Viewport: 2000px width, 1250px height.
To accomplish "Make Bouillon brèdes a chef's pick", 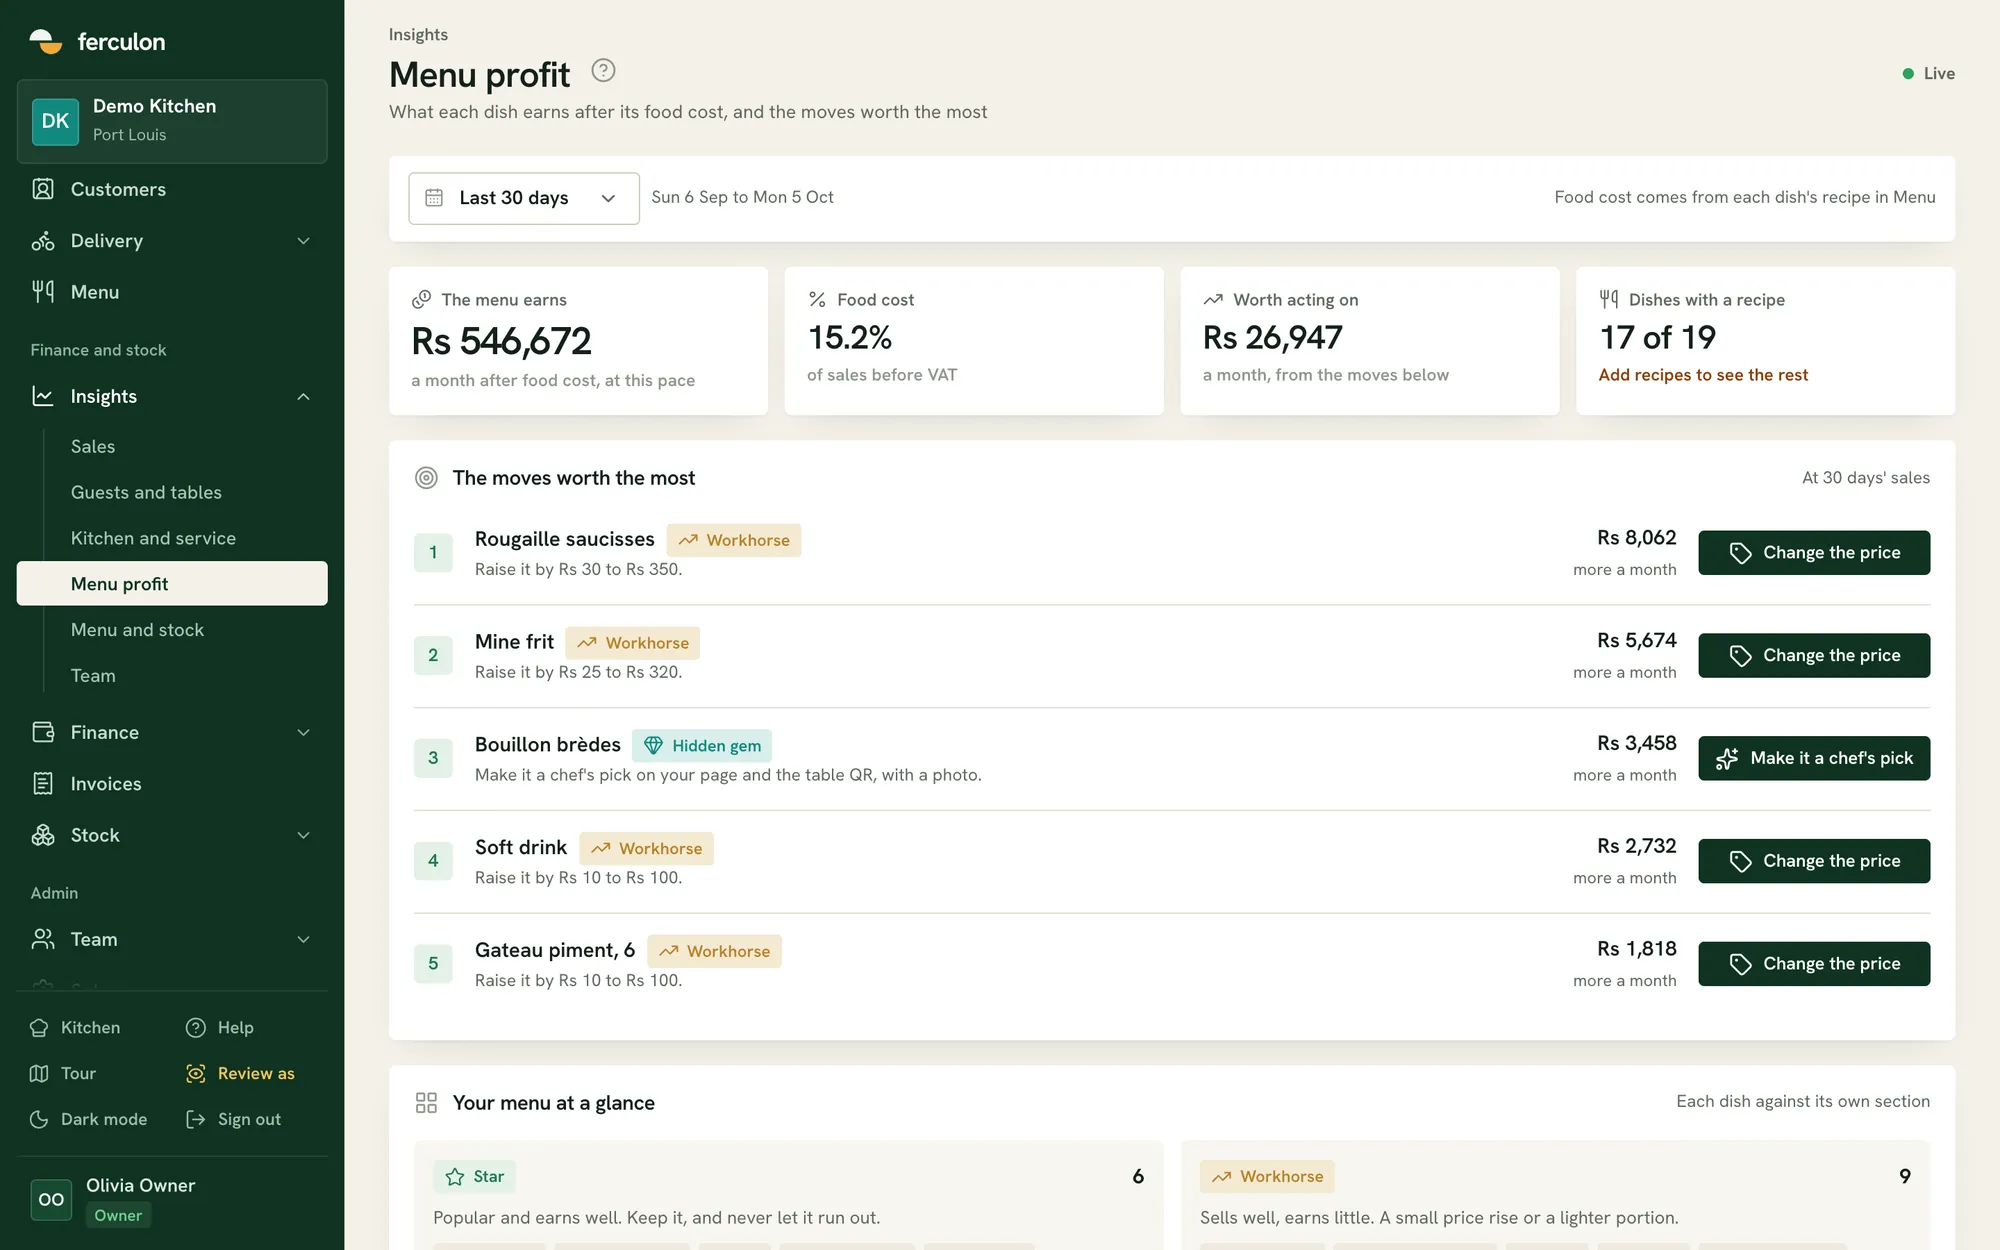I will [1814, 758].
